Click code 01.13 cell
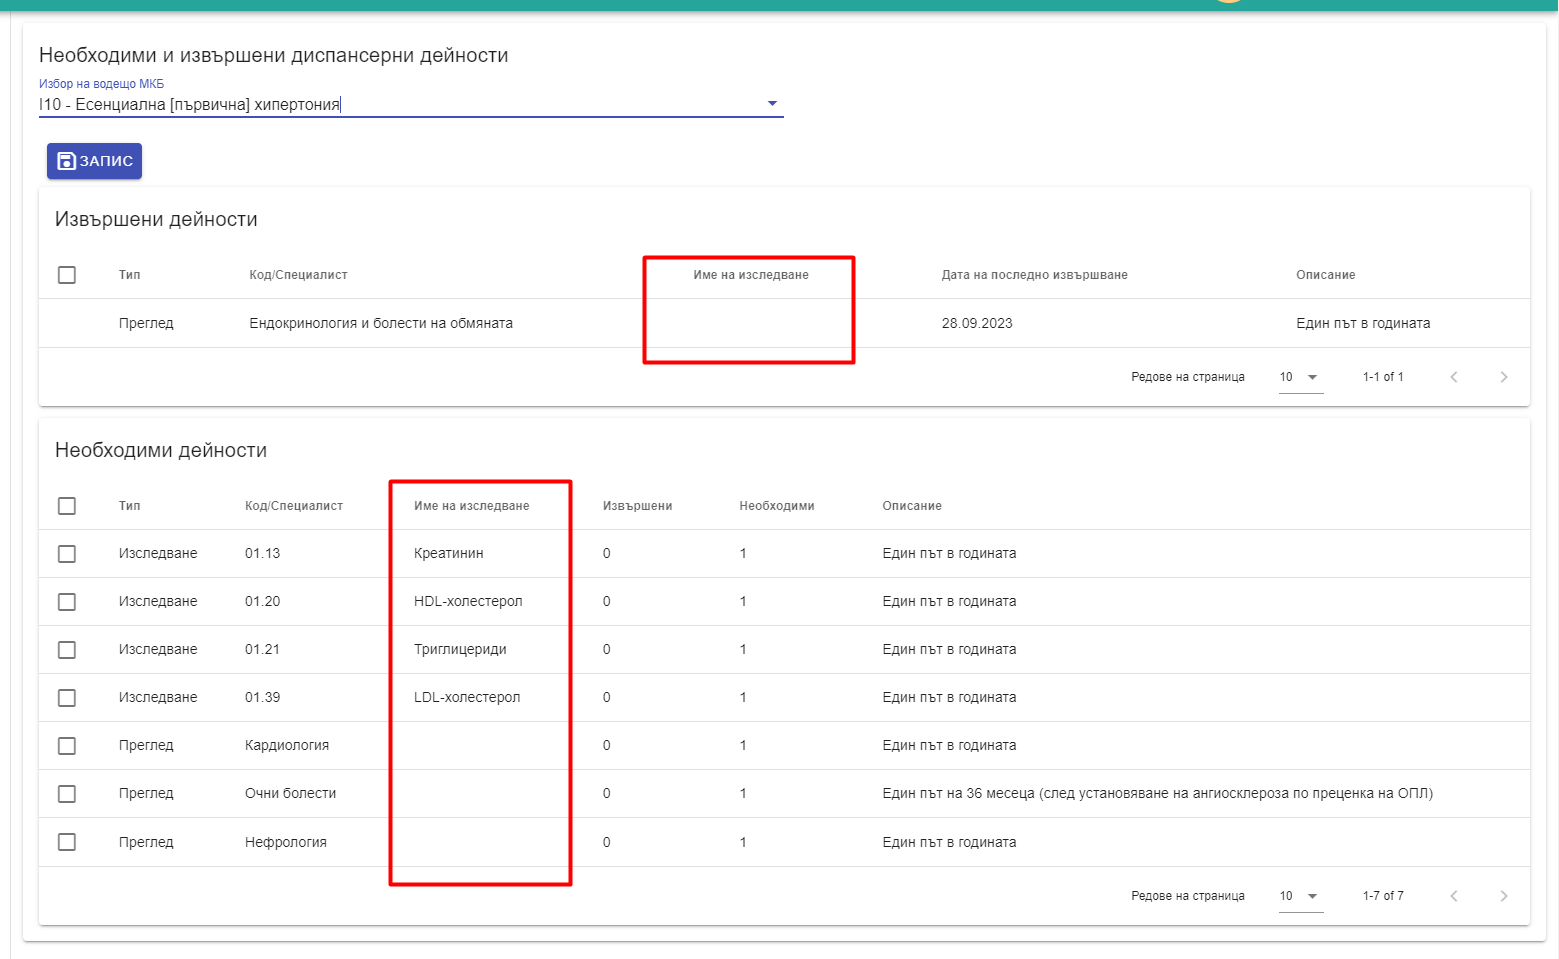The image size is (1559, 959). 263,553
